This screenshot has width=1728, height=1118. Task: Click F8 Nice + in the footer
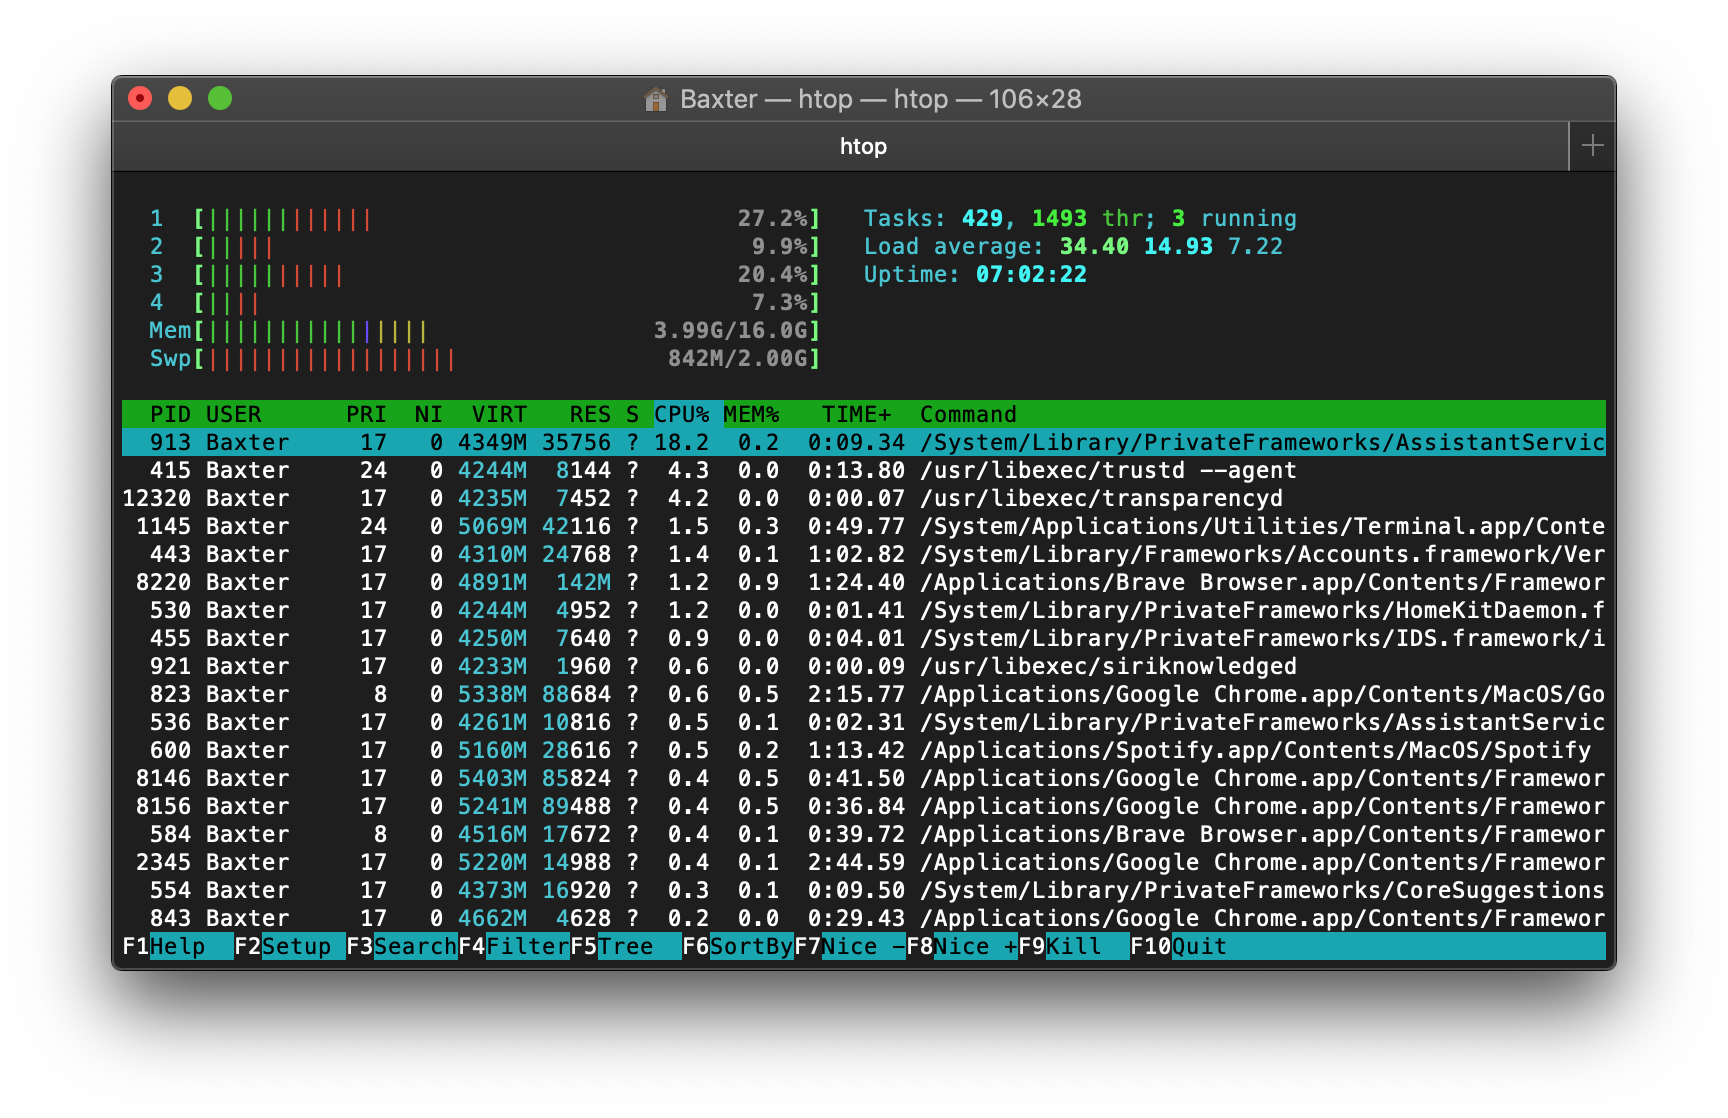pyautogui.click(x=962, y=946)
